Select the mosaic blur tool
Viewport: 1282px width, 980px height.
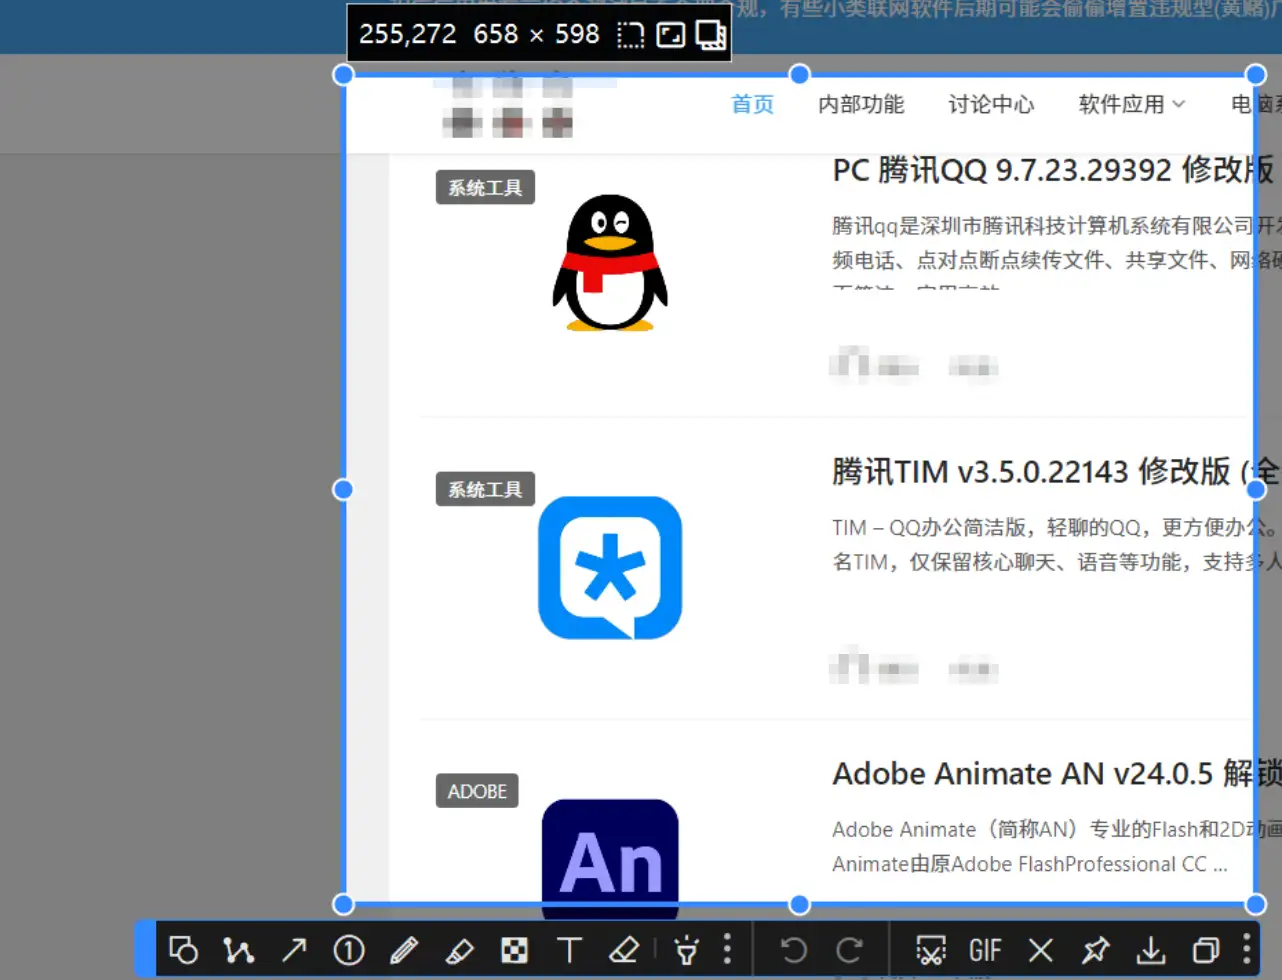[x=514, y=949]
